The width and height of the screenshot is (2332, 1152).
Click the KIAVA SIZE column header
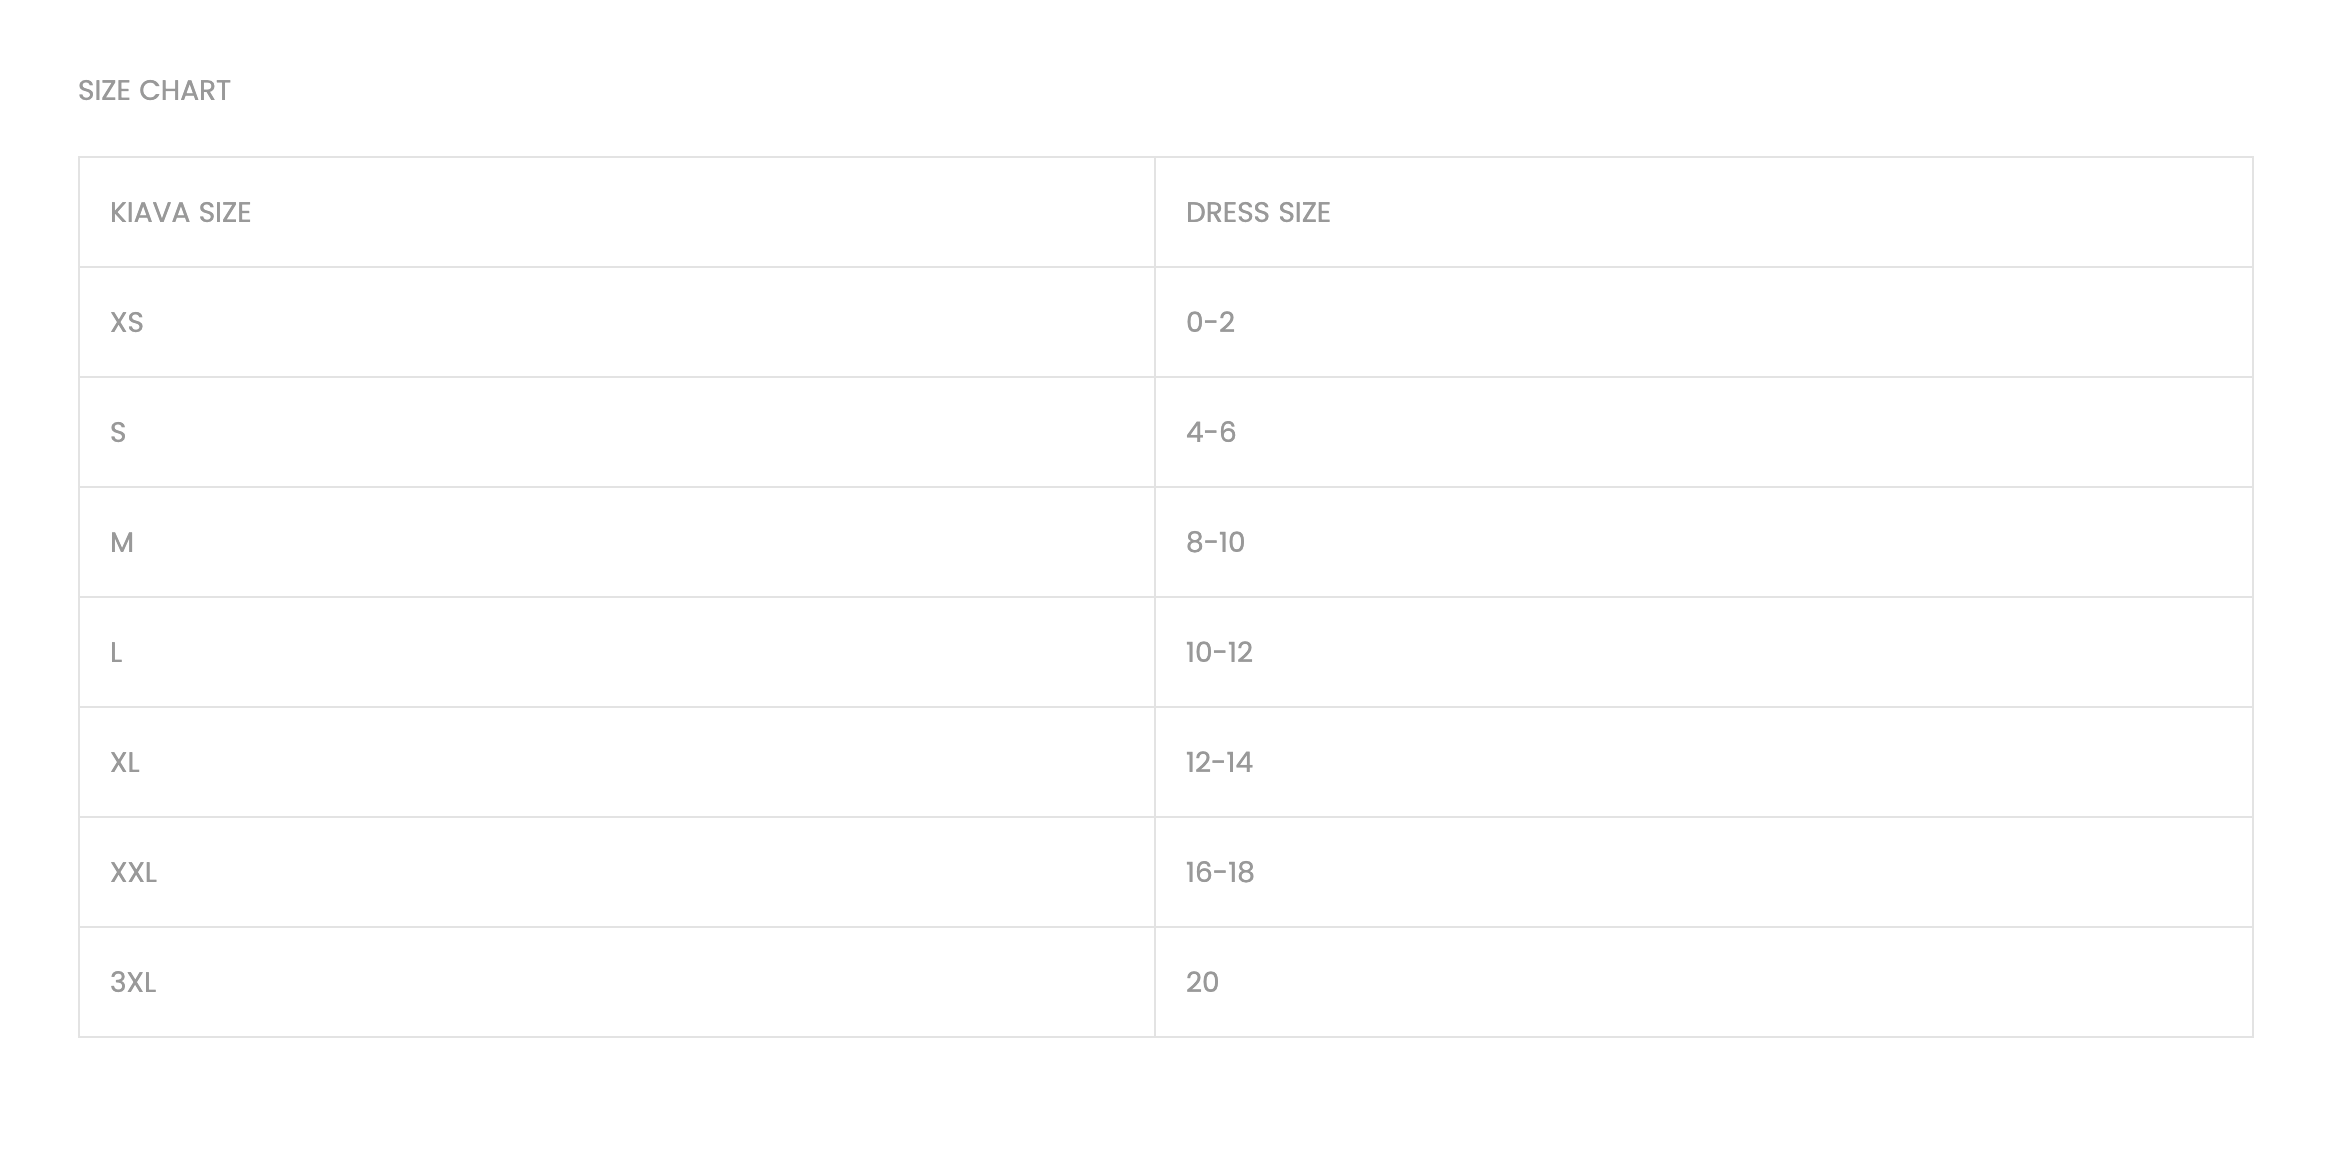[180, 213]
